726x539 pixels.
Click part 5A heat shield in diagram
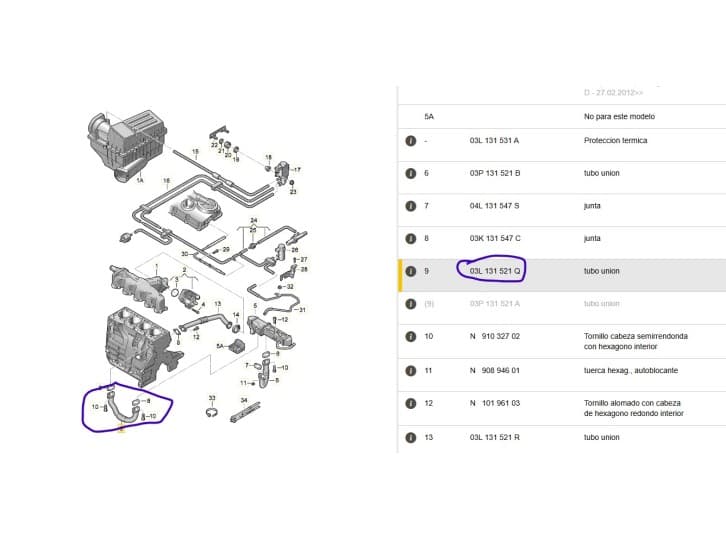pyautogui.click(x=238, y=346)
